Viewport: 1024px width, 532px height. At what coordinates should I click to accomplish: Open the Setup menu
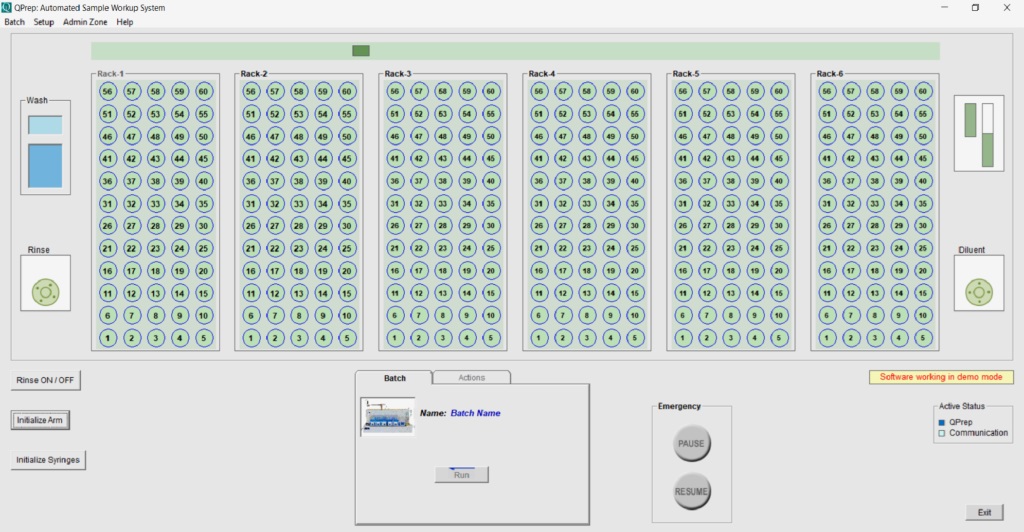(44, 22)
